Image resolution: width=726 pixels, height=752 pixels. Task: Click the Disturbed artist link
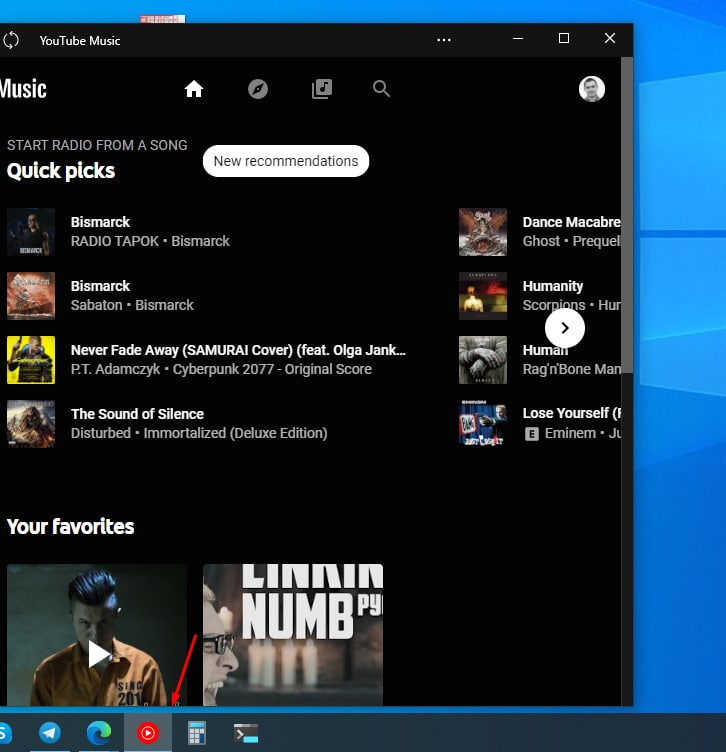click(x=101, y=433)
